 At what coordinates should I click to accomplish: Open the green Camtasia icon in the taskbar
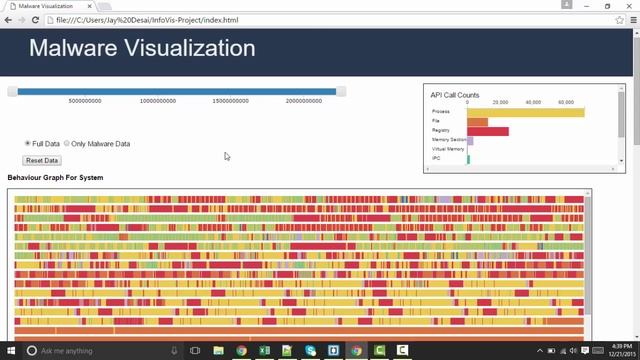(379, 351)
